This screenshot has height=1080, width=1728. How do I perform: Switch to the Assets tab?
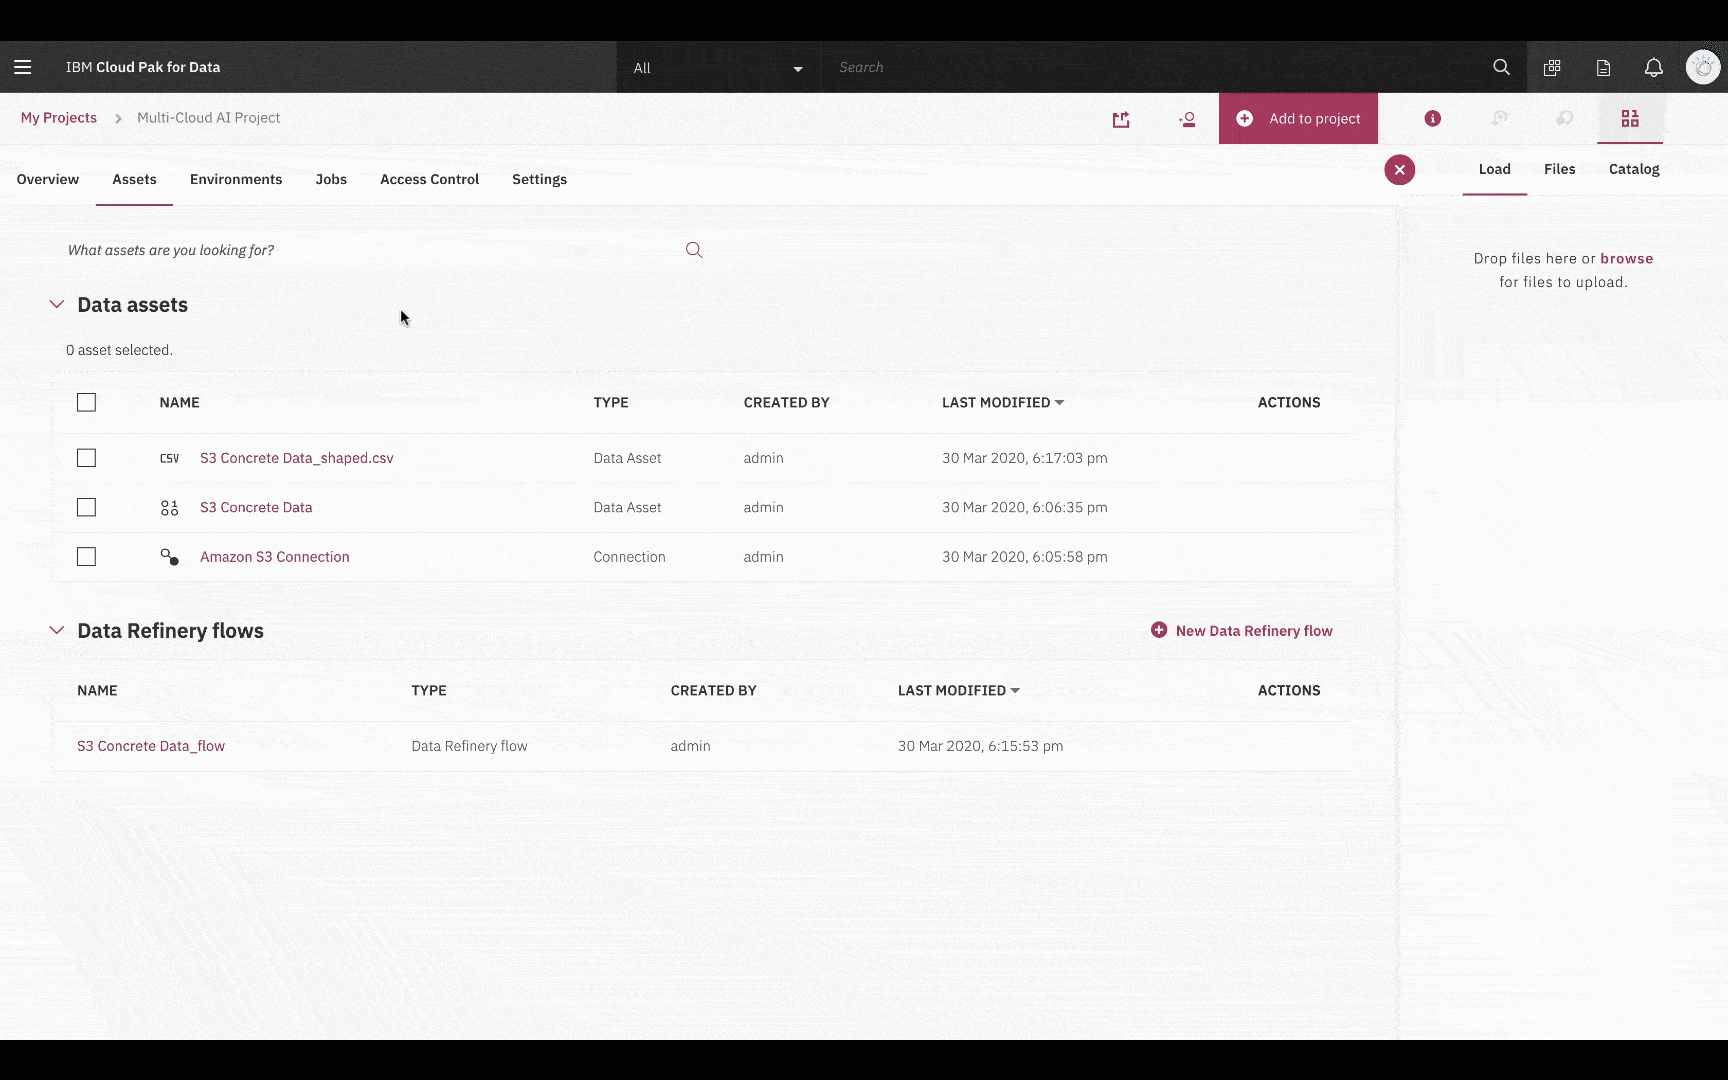coord(134,179)
